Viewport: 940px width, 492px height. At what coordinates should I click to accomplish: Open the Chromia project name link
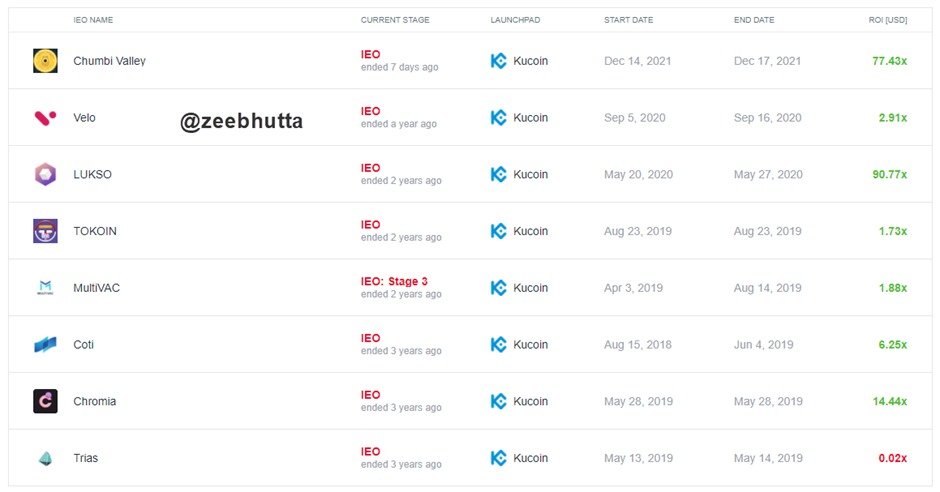coord(95,401)
